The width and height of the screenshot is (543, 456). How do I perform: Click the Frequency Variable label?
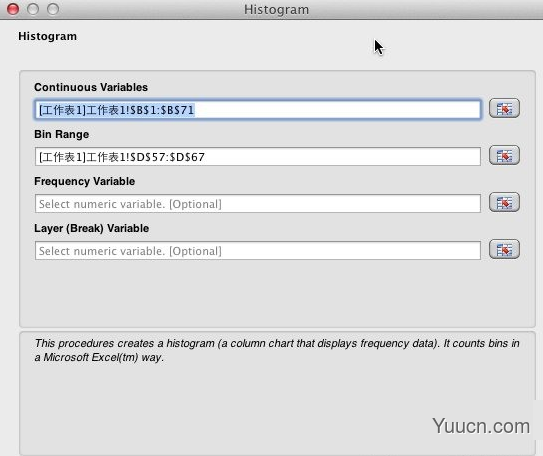pos(84,181)
